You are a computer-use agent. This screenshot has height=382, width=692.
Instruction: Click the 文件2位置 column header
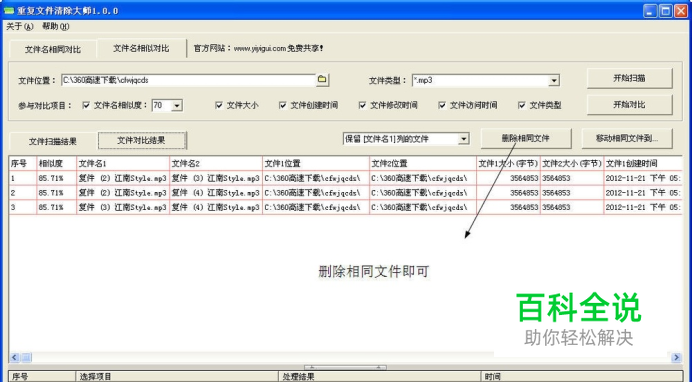pos(423,164)
